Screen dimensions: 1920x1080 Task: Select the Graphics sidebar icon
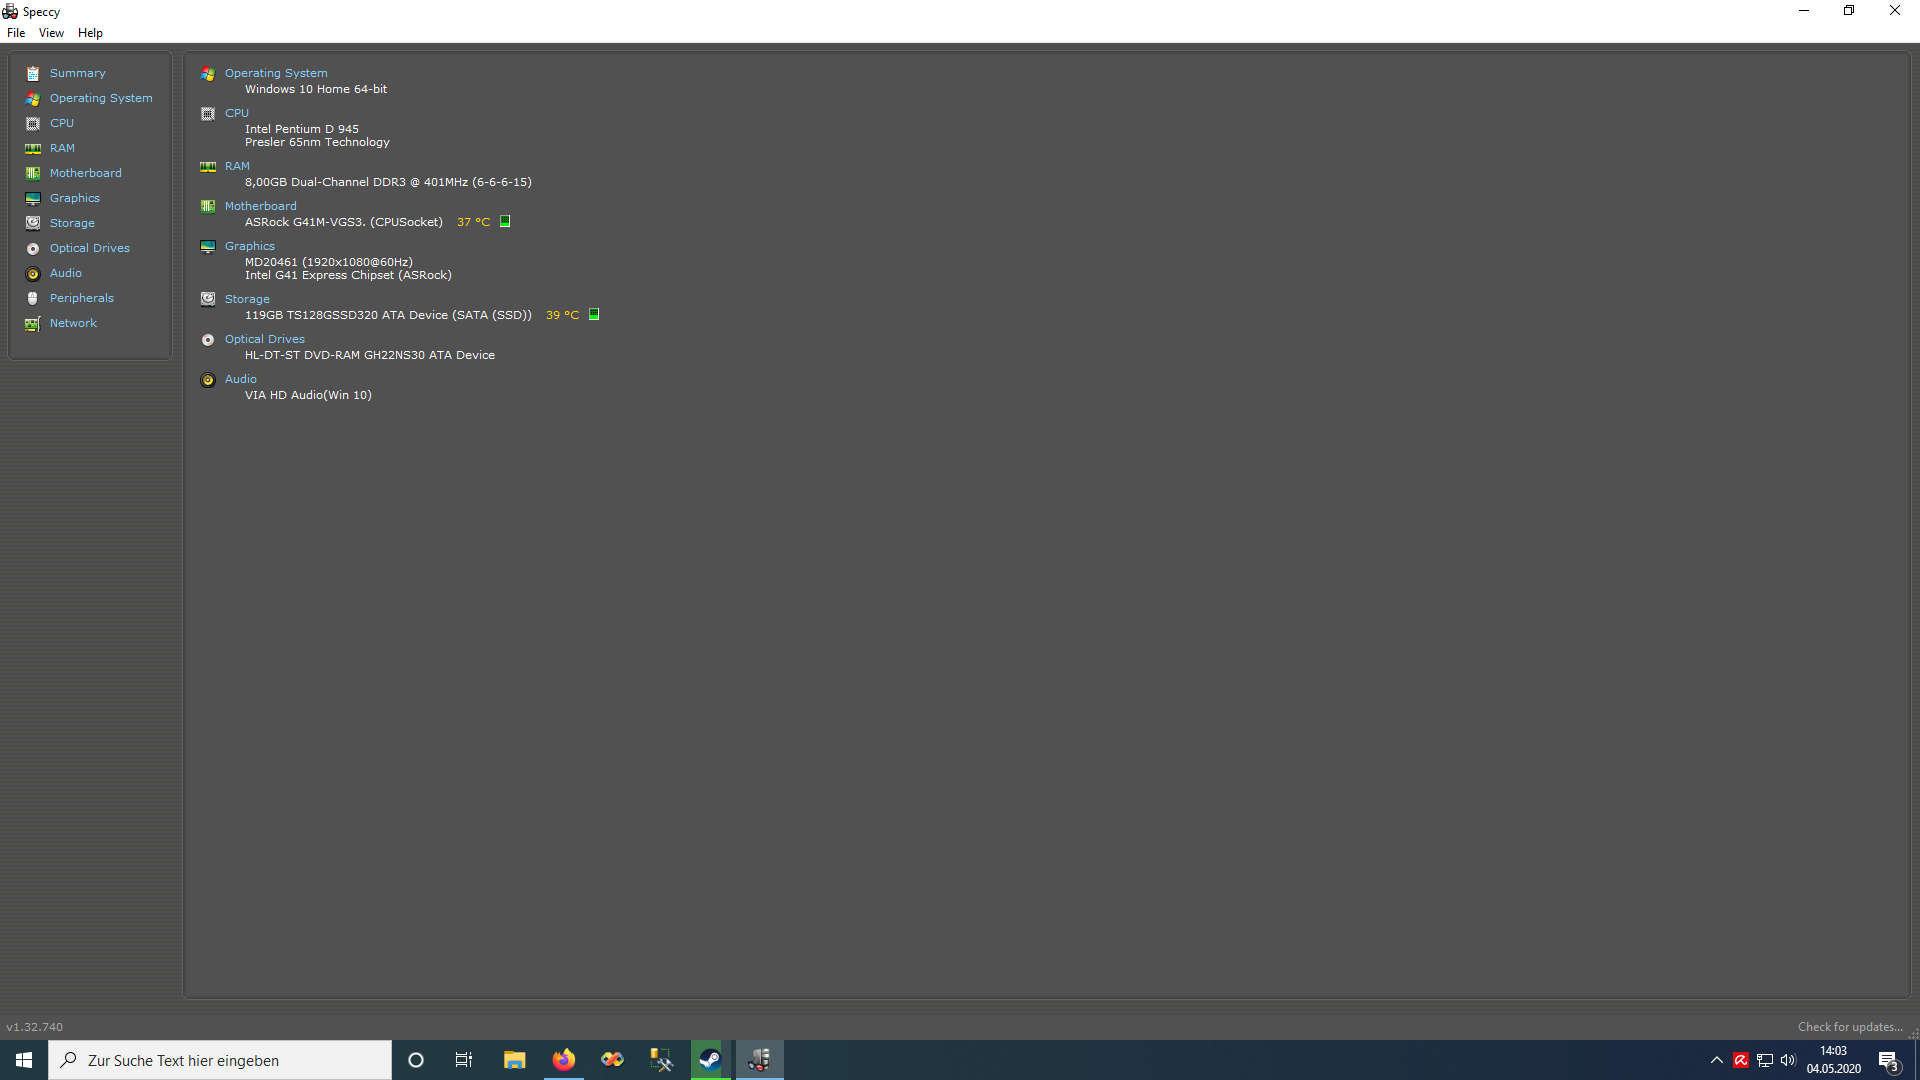(x=33, y=198)
